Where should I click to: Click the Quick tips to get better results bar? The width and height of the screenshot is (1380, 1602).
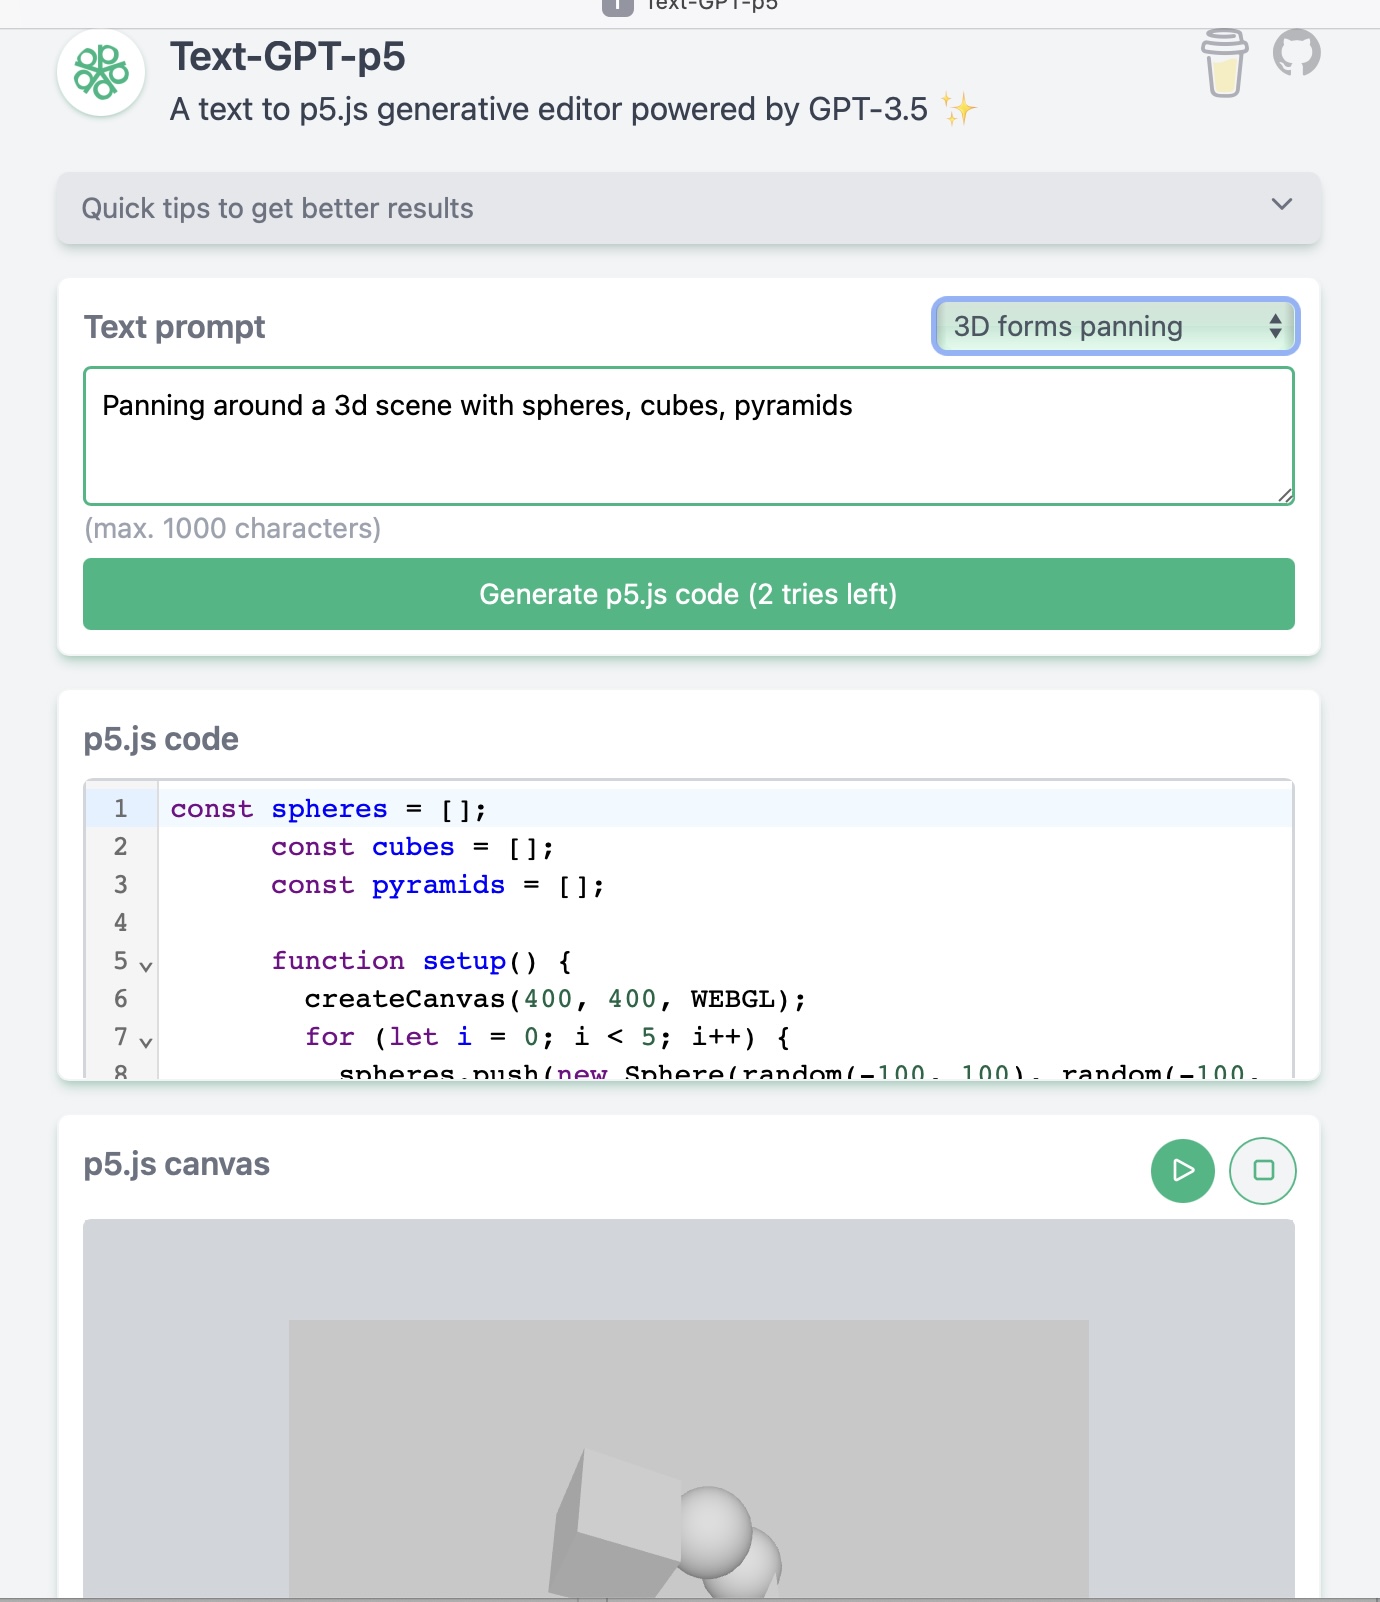pos(689,208)
